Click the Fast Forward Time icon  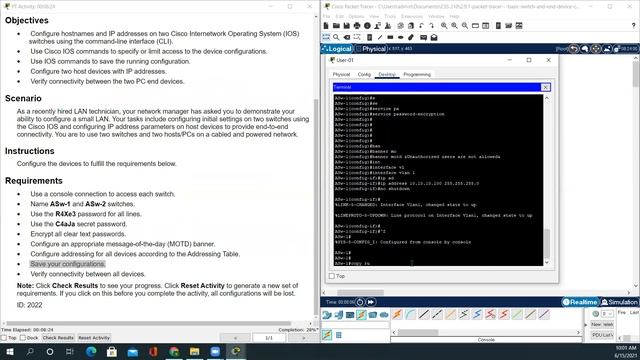(371, 302)
